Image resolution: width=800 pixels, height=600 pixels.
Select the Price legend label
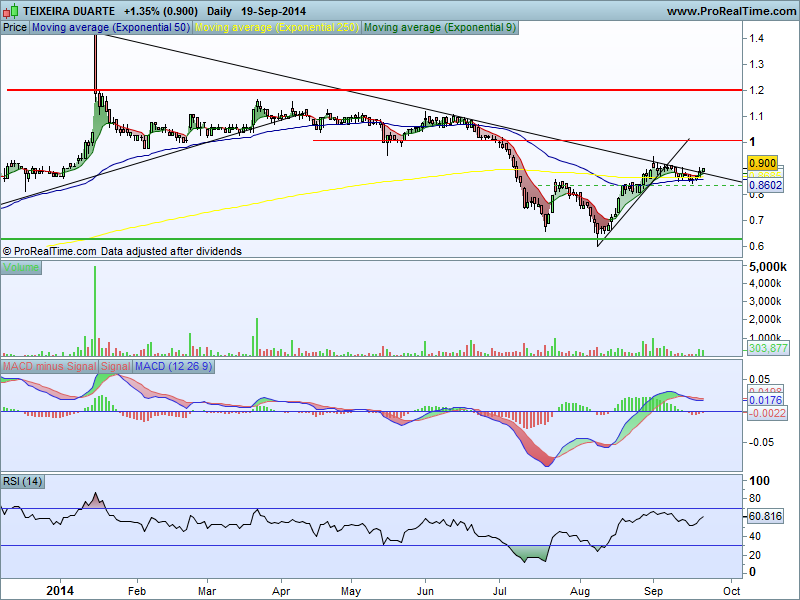point(15,28)
